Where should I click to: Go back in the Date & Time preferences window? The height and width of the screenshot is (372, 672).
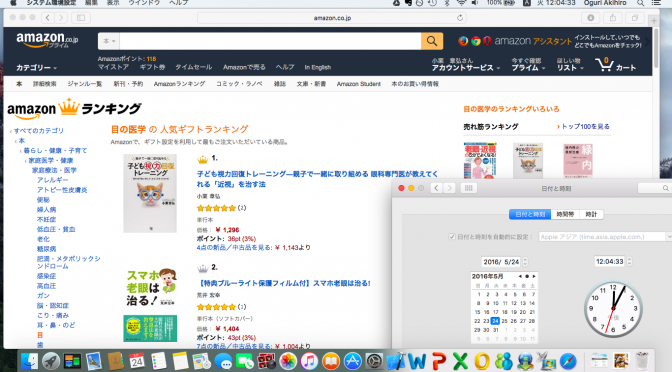pyautogui.click(x=436, y=188)
